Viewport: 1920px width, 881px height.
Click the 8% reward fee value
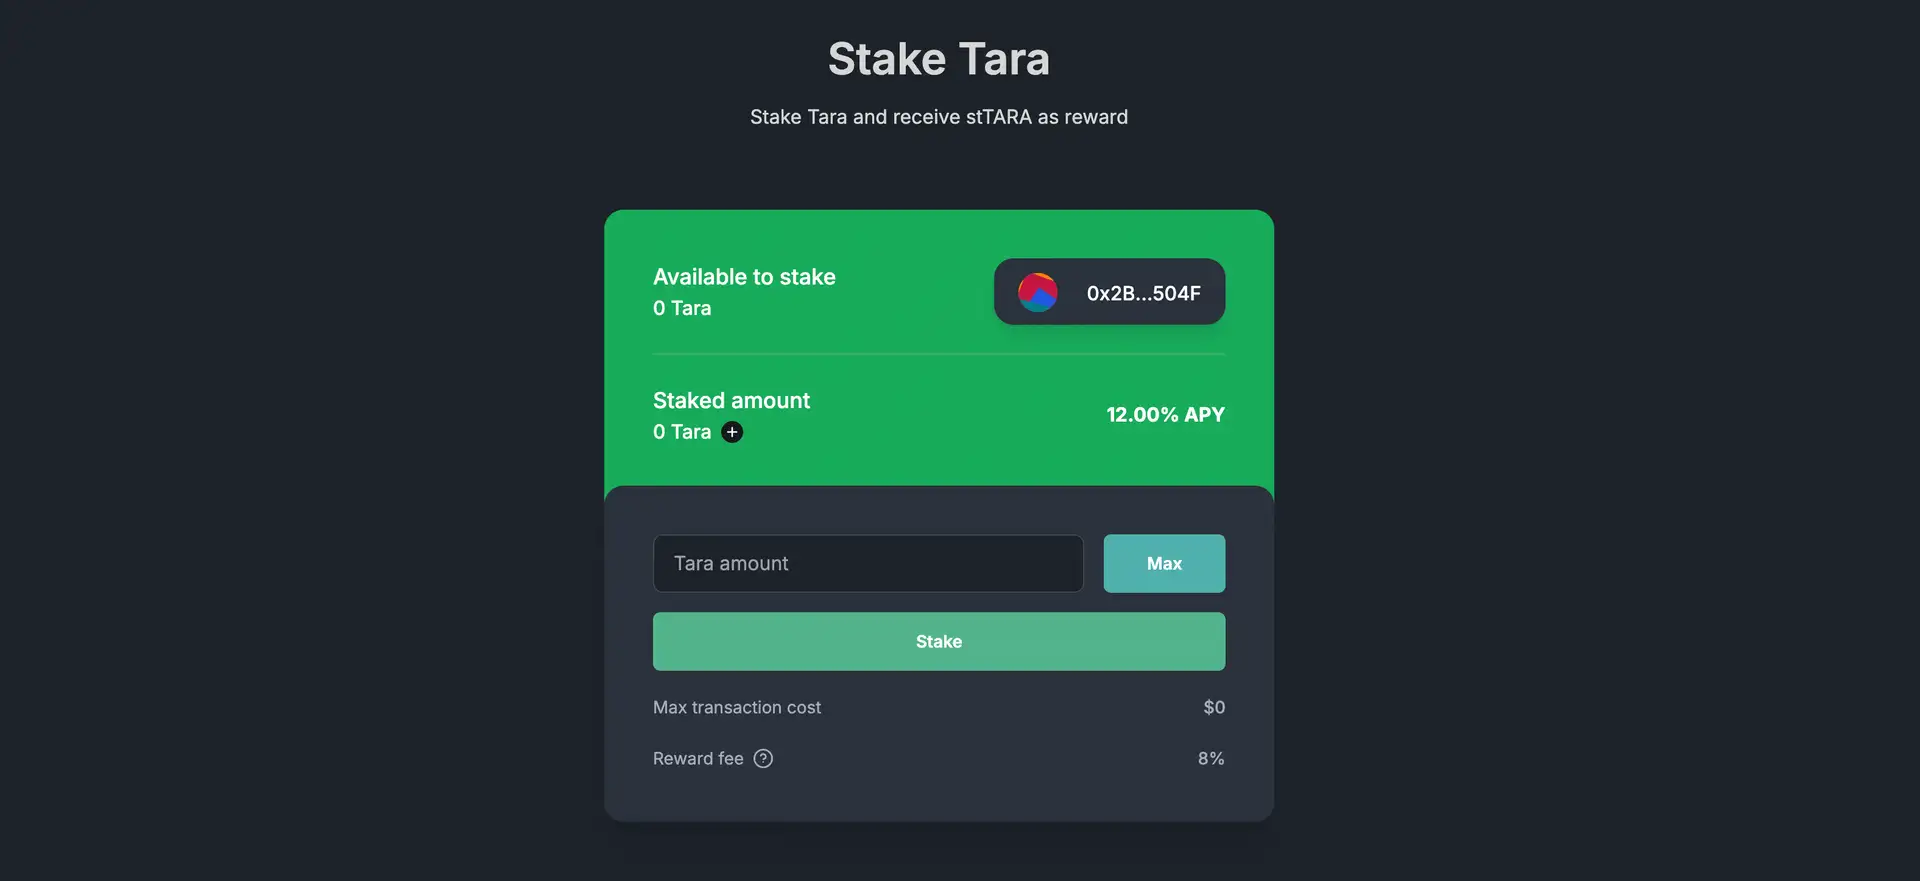tap(1211, 758)
